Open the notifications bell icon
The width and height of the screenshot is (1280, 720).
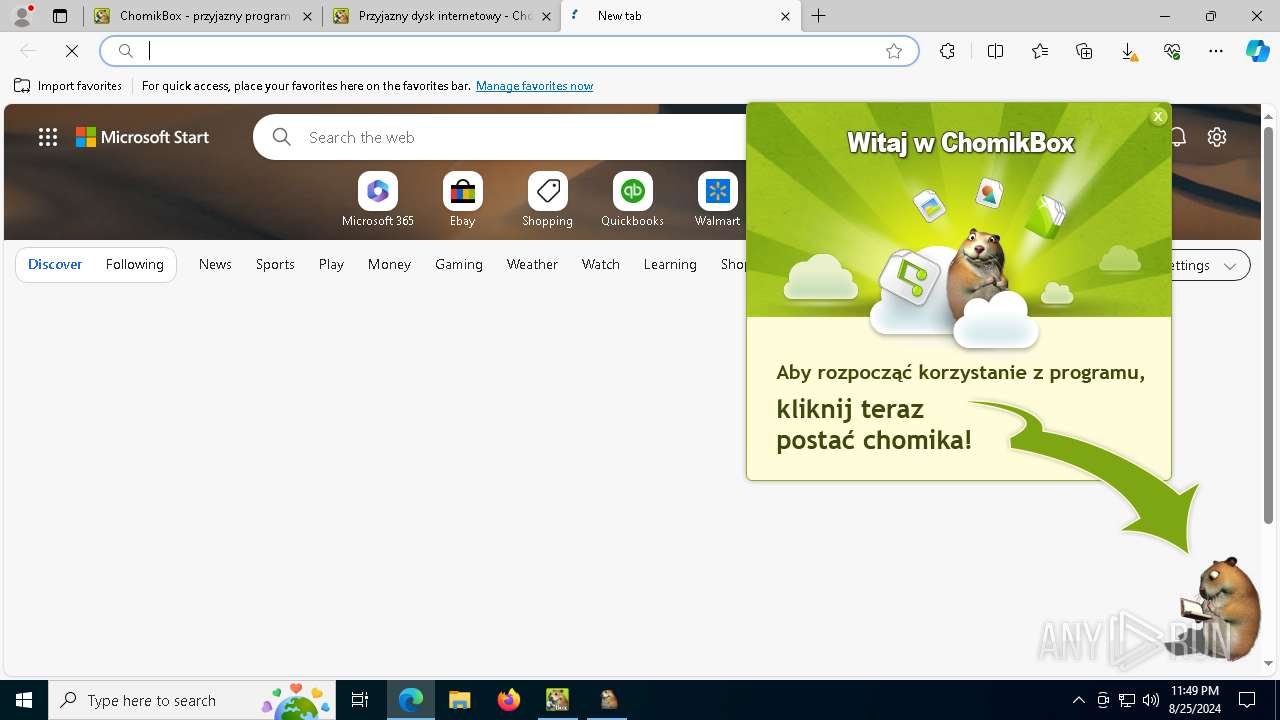click(1178, 137)
